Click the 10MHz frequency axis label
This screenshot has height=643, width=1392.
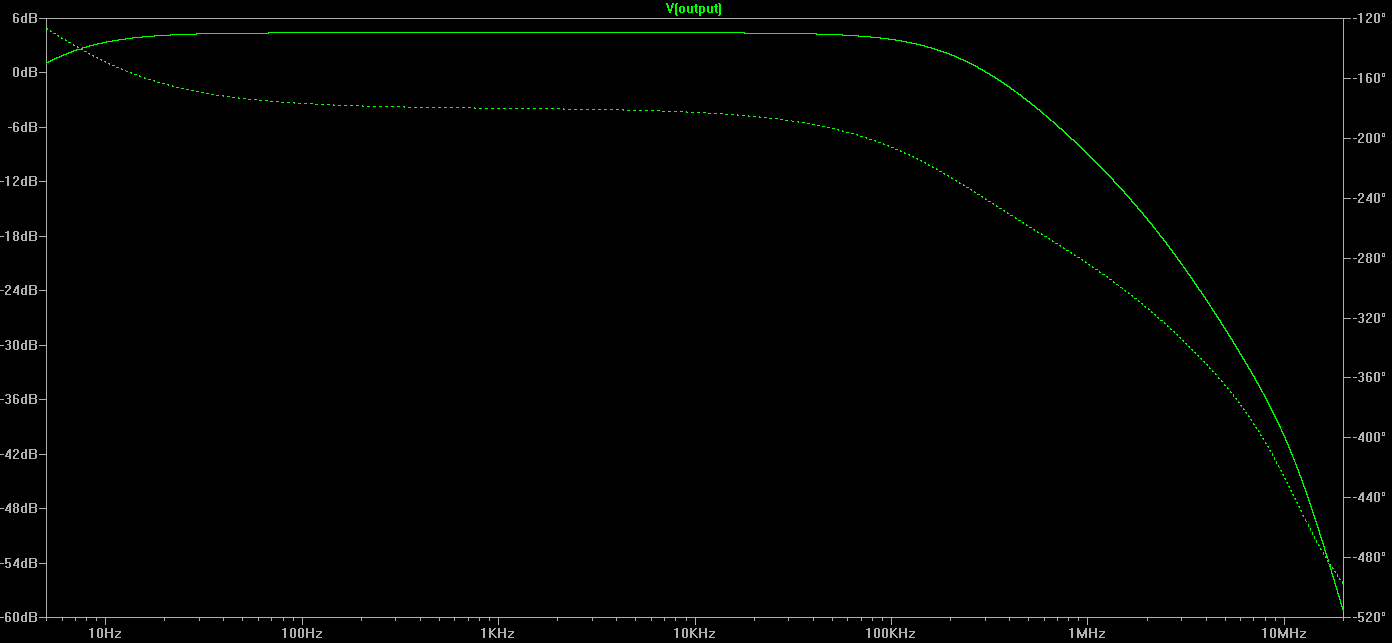[x=1282, y=633]
